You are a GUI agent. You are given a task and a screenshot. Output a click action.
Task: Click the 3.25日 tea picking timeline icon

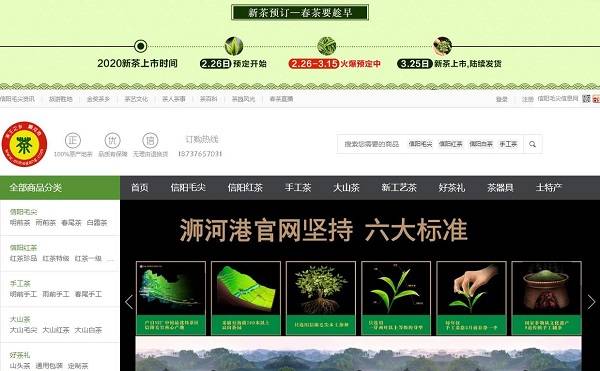442,46
